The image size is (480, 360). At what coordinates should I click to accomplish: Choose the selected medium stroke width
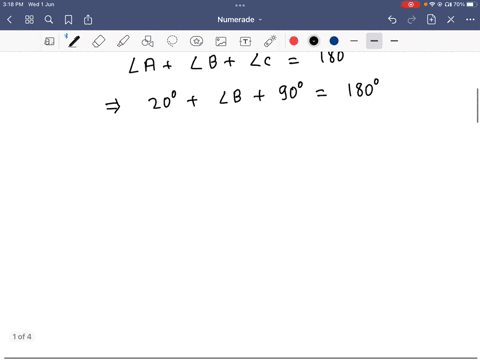click(x=374, y=41)
